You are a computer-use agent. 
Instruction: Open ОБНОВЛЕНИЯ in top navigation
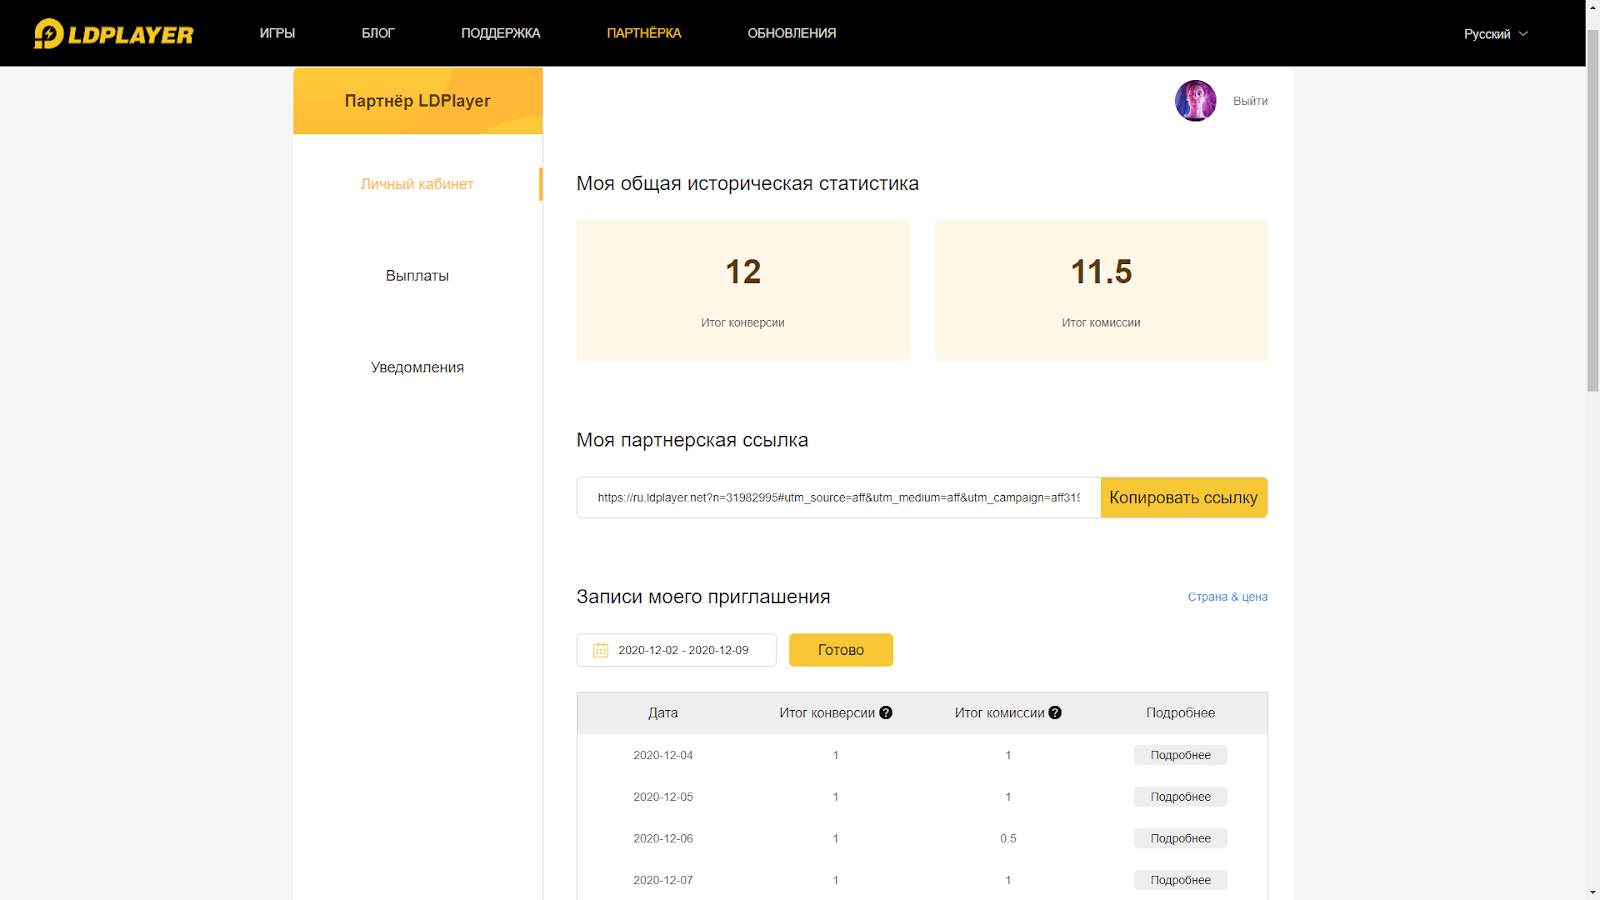(x=792, y=33)
